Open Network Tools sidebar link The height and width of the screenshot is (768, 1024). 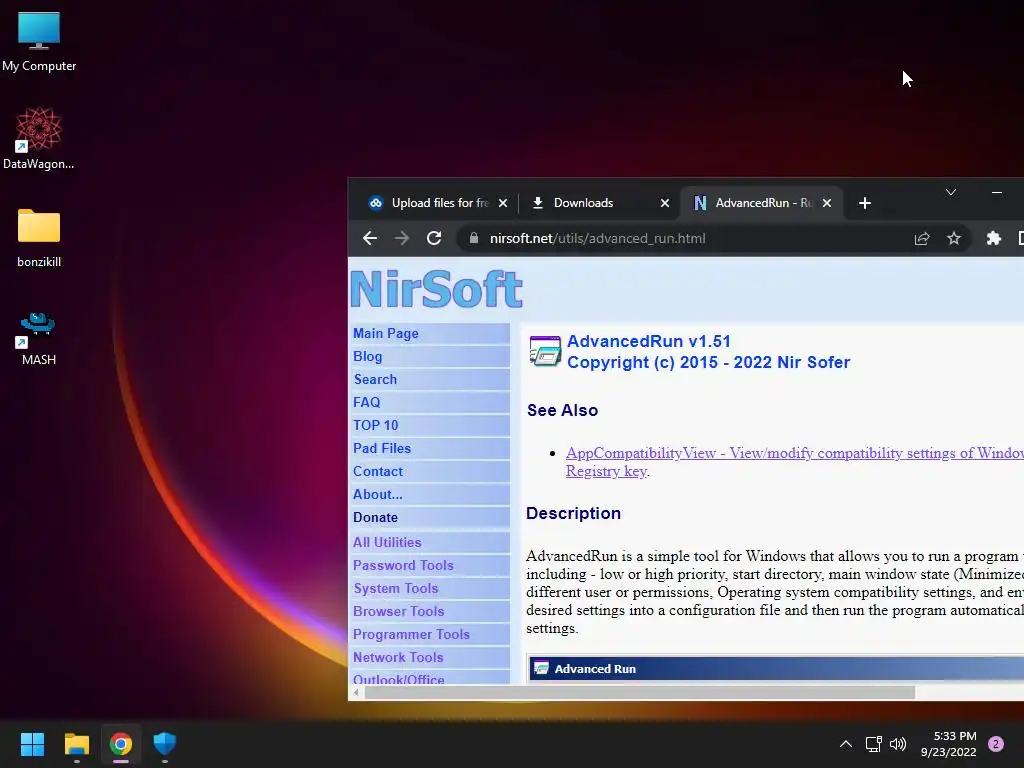click(x=398, y=658)
